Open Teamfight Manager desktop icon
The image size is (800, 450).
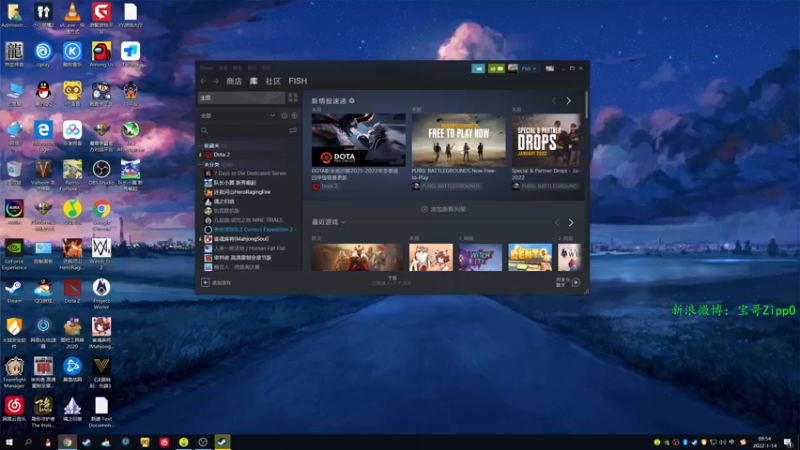(14, 372)
